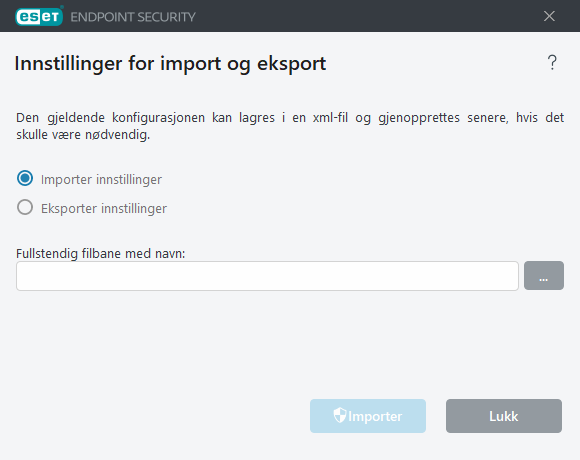Close the ESET Endpoint Security dialog

(x=549, y=16)
